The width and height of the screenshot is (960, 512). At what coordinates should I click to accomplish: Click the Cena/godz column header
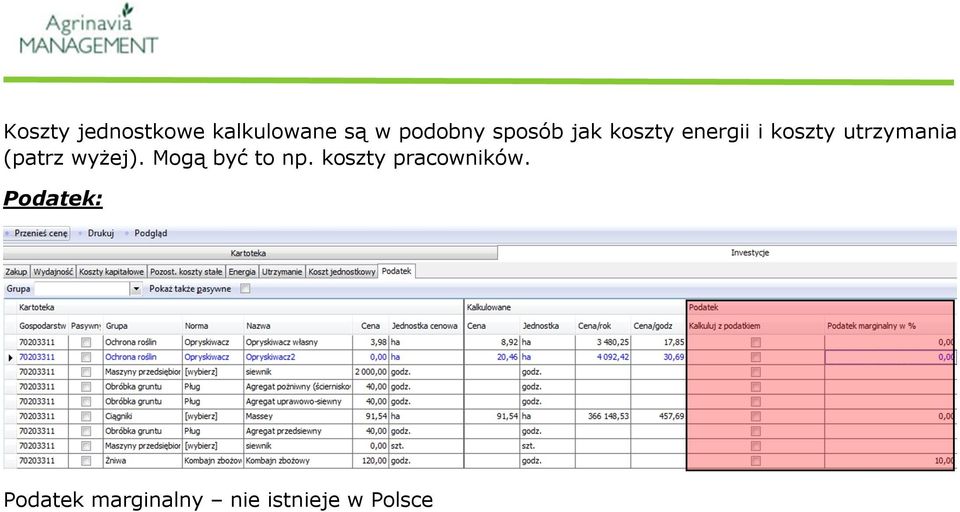tap(658, 326)
